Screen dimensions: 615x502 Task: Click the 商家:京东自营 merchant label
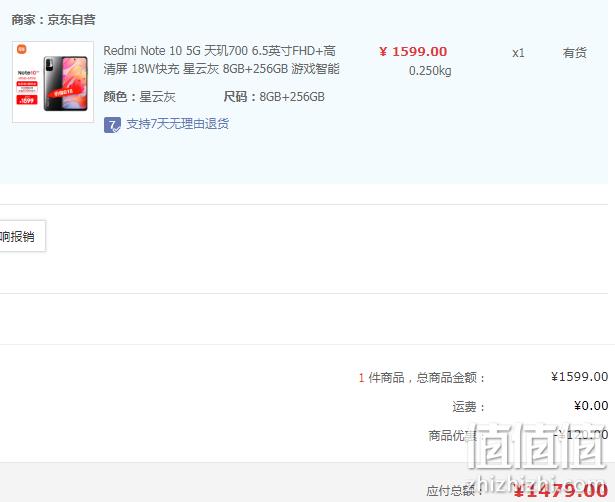point(53,20)
